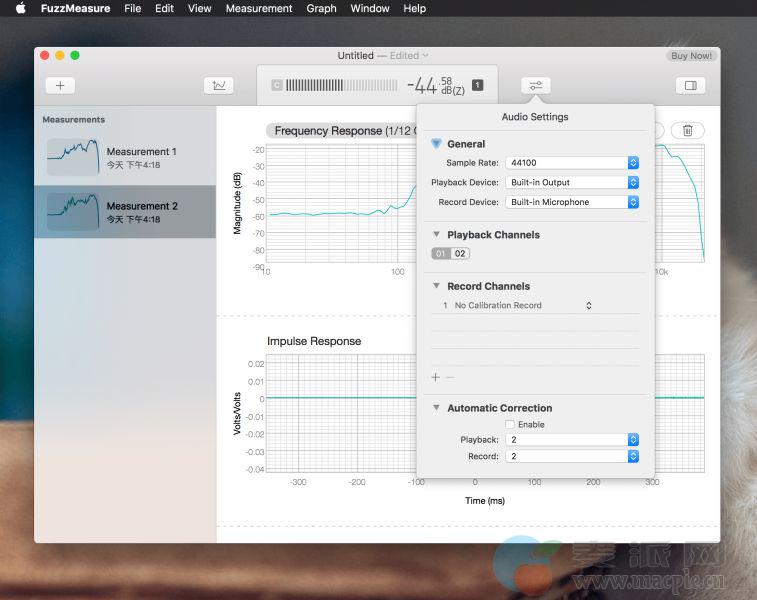The width and height of the screenshot is (757, 600).
Task: Toggle the sidebar panel icon in toolbar
Action: coord(690,86)
